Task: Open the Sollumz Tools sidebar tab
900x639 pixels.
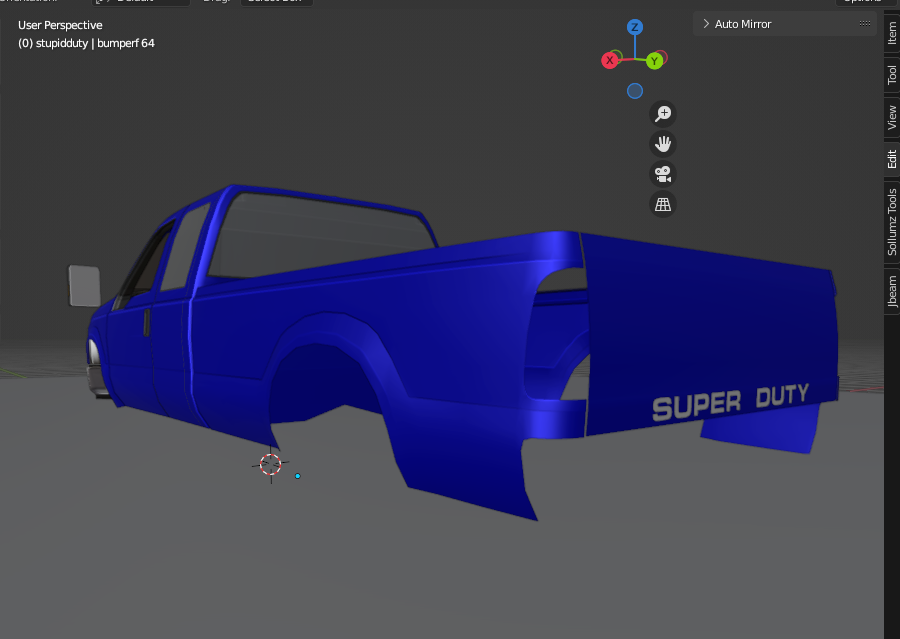Action: point(891,222)
